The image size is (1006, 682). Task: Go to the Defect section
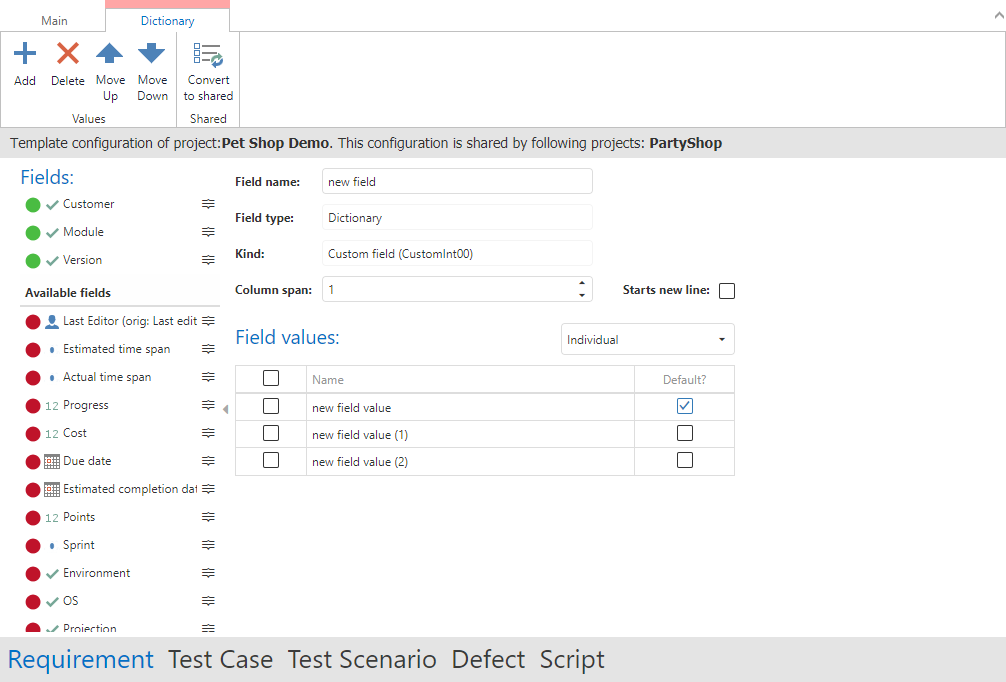tap(488, 660)
